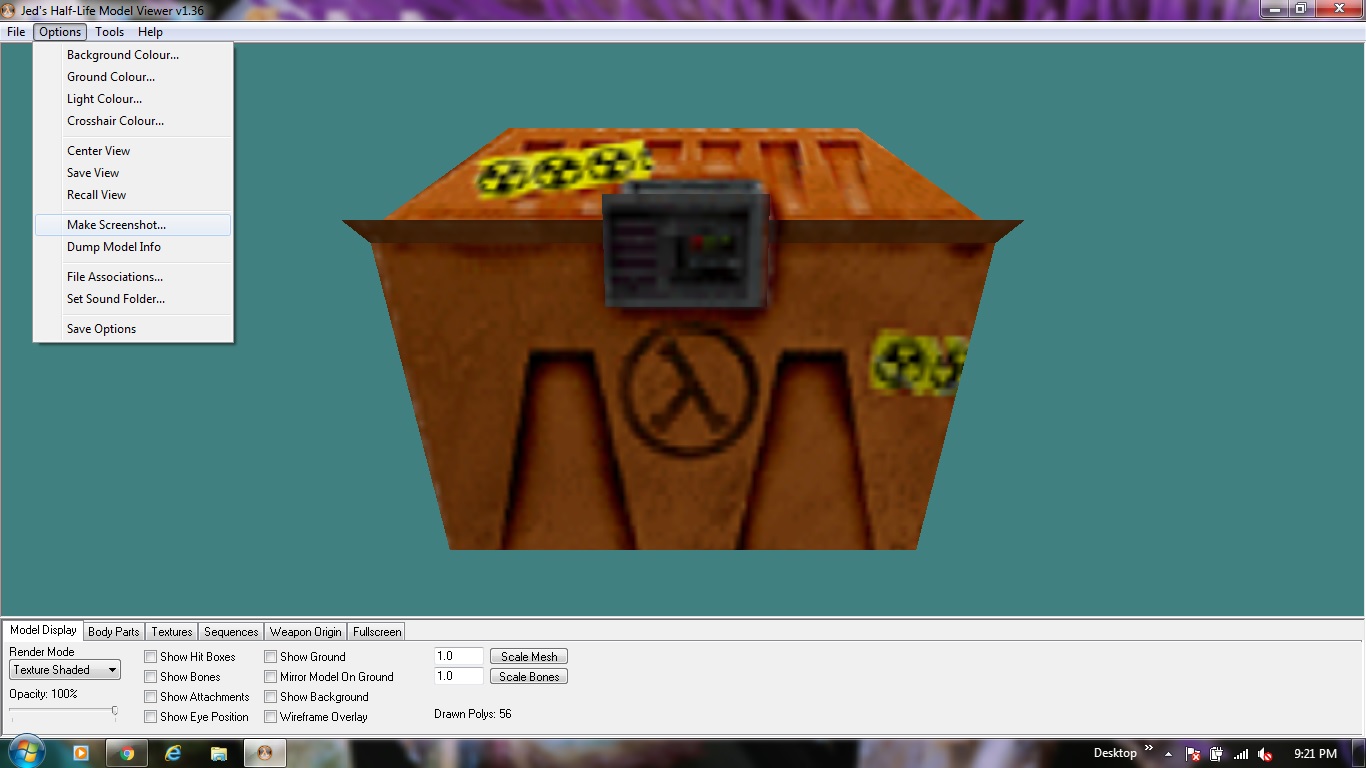Click the Show Desktop strip at taskbar end
The height and width of the screenshot is (768, 1366).
click(1359, 753)
